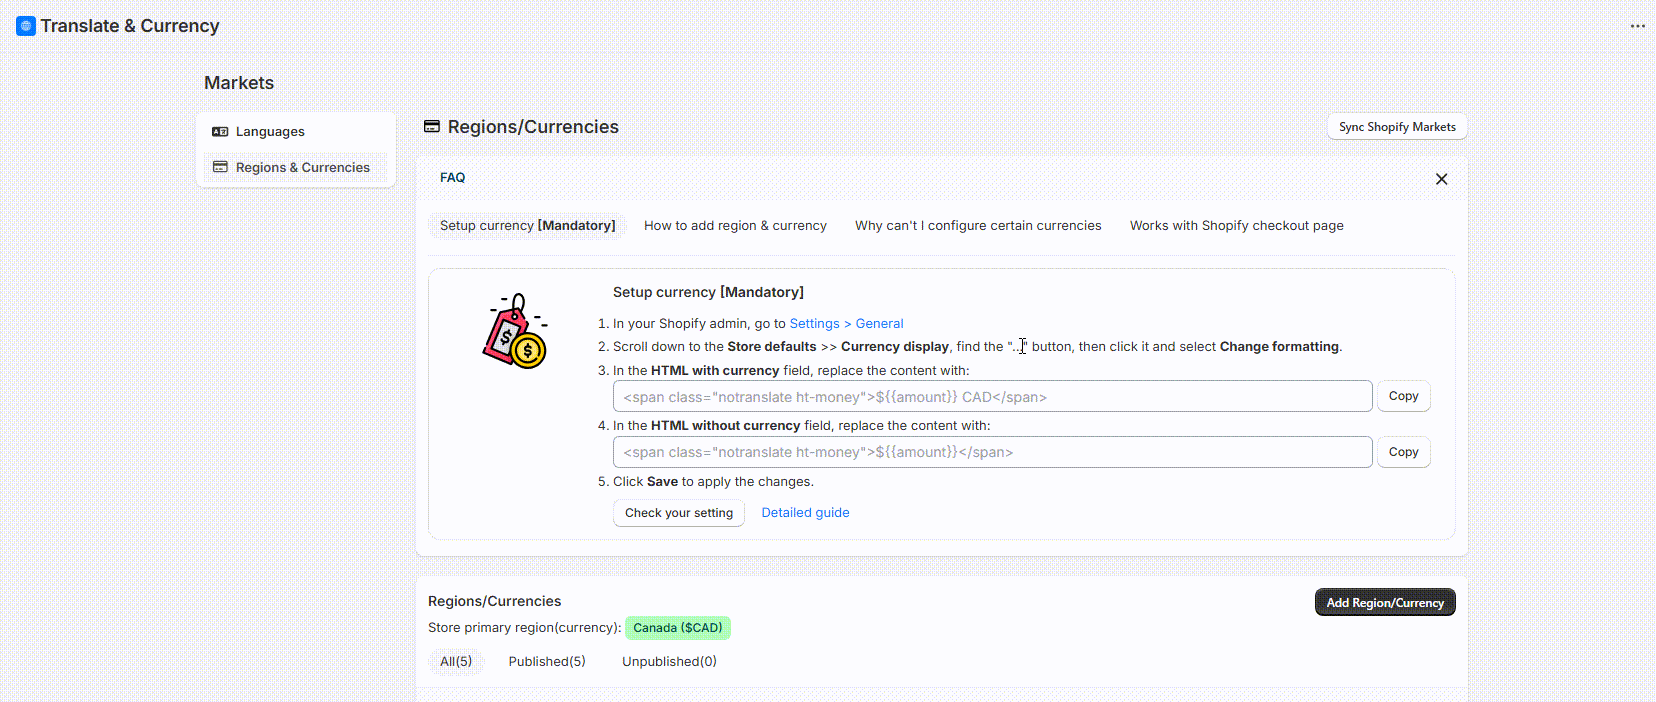Image resolution: width=1656 pixels, height=702 pixels.
Task: Open Languages in the Markets sidebar
Action: [x=296, y=132]
